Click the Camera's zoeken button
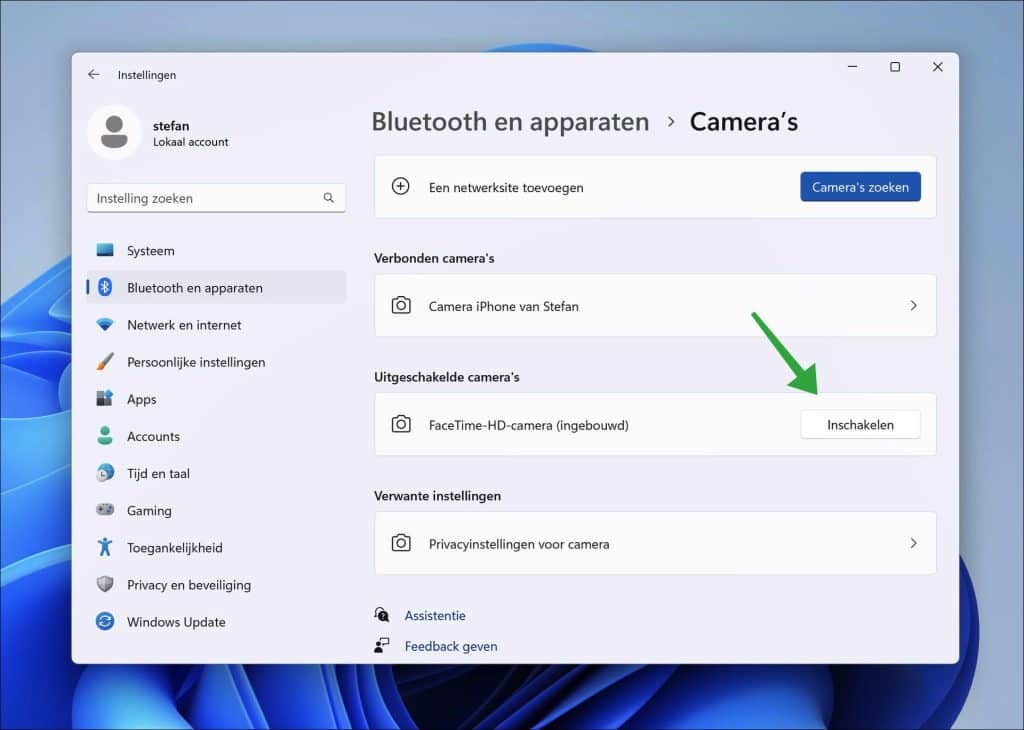The width and height of the screenshot is (1024, 730). pyautogui.click(x=860, y=186)
